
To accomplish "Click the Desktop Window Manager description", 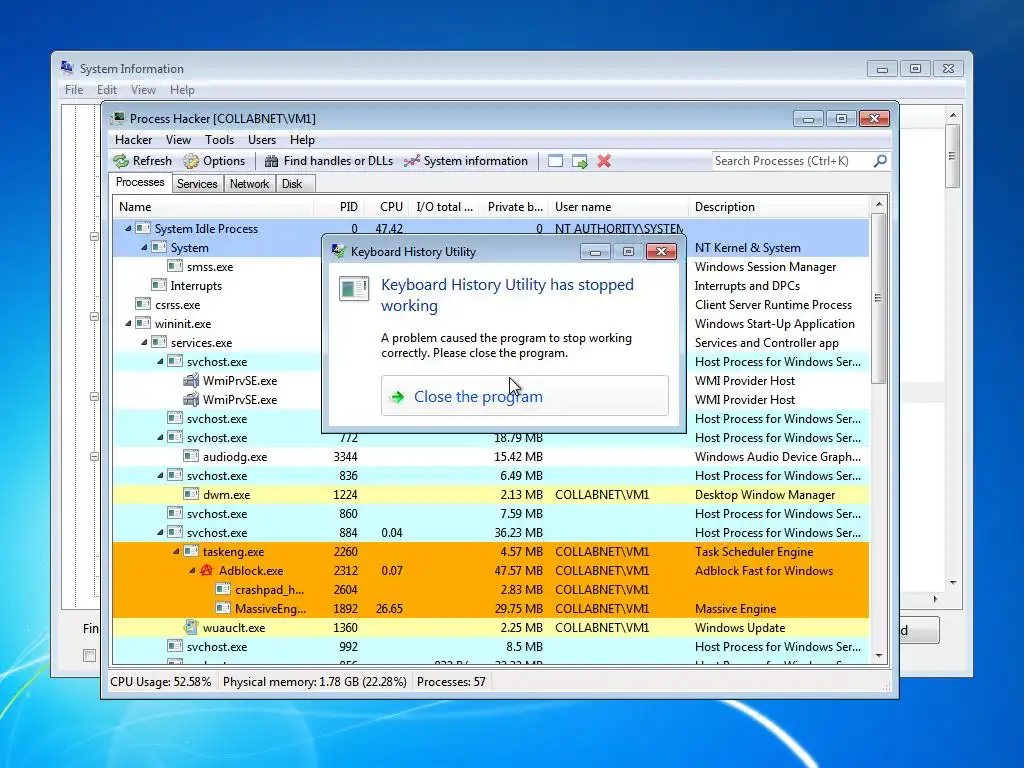I will tap(765, 494).
